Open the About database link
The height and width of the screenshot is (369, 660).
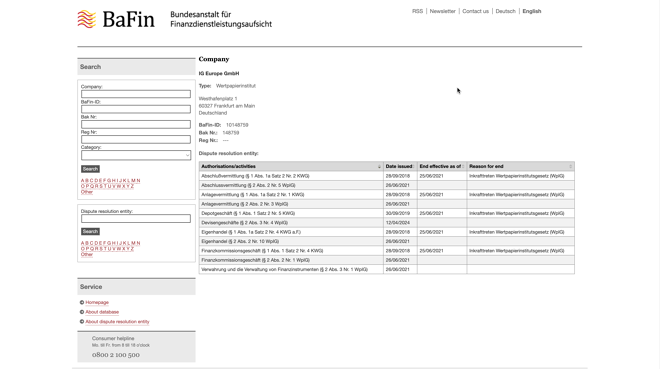[102, 312]
